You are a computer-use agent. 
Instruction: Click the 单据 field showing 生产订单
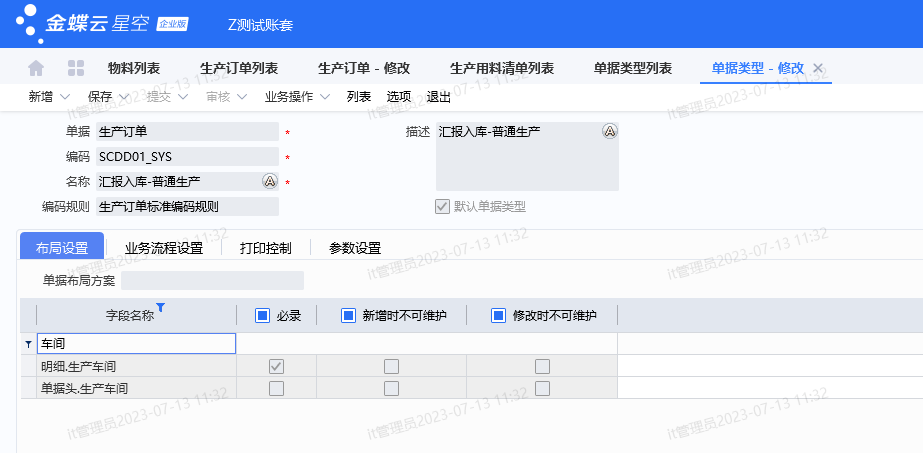point(187,131)
